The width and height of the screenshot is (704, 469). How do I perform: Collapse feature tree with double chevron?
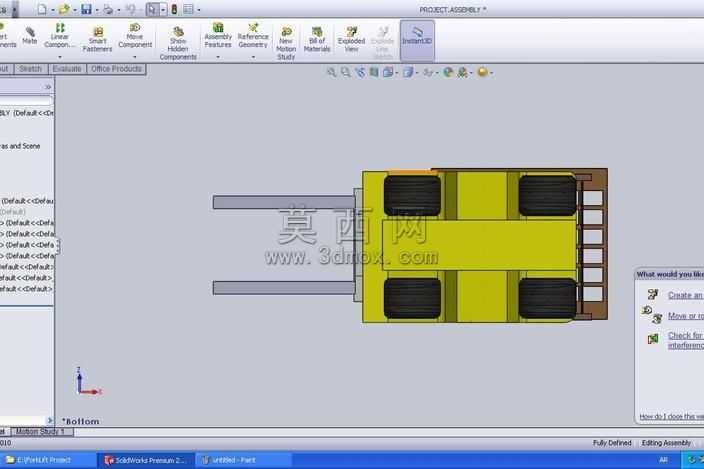[48, 87]
